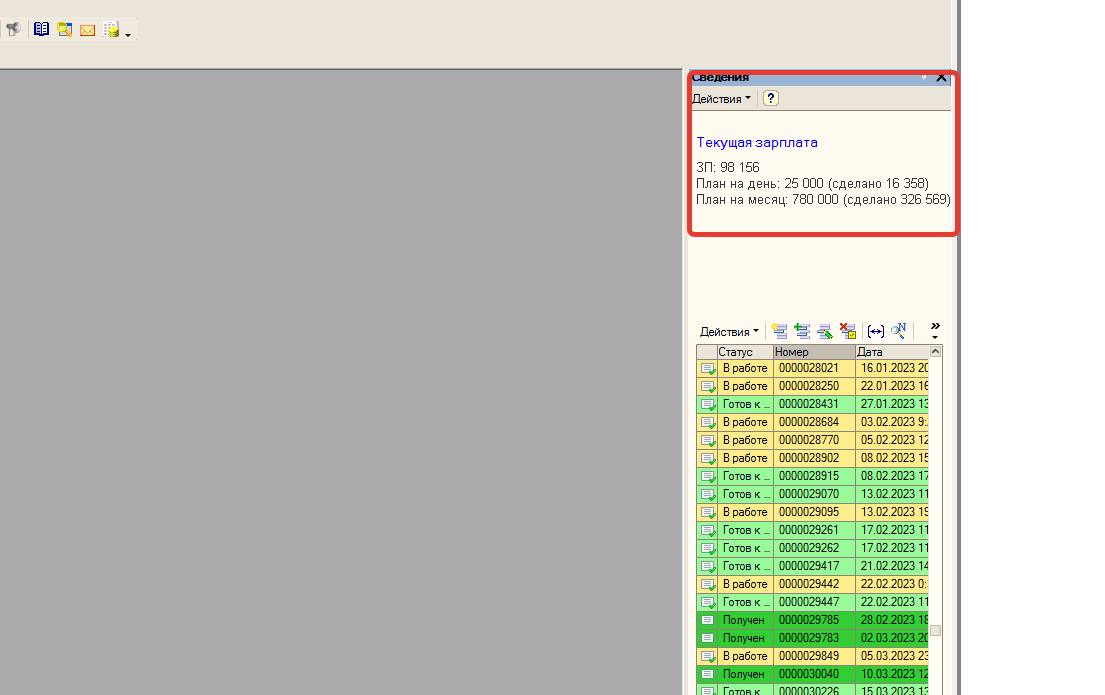Select the number cell 0000029447
The image size is (1105, 695).
(x=814, y=602)
